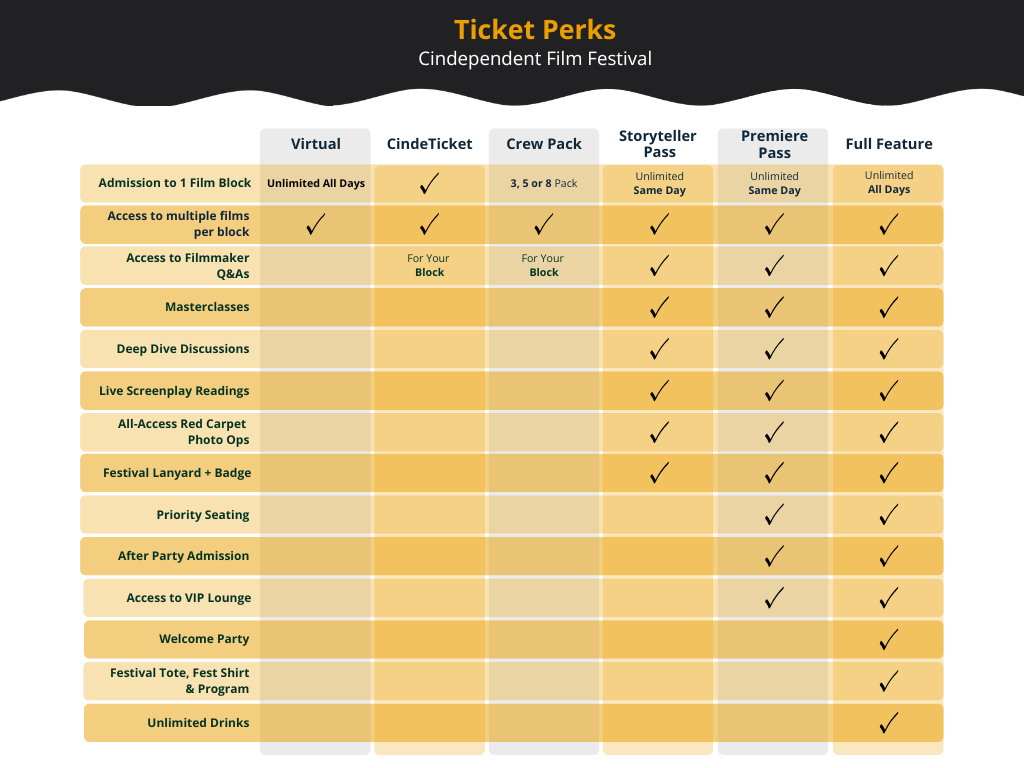Click the Crew Pack multiple films checkmark

(544, 224)
